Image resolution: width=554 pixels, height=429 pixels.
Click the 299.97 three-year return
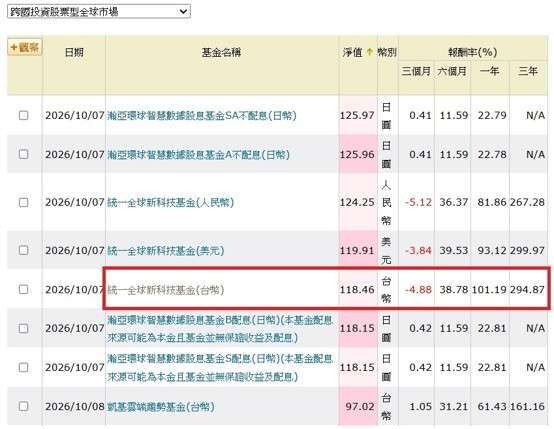527,251
